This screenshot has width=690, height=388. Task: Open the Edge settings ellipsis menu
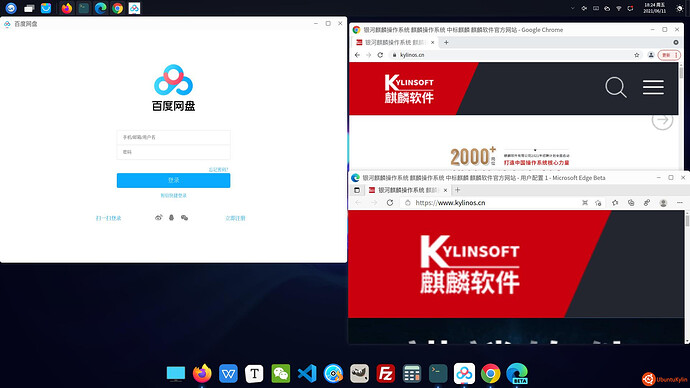click(x=680, y=203)
